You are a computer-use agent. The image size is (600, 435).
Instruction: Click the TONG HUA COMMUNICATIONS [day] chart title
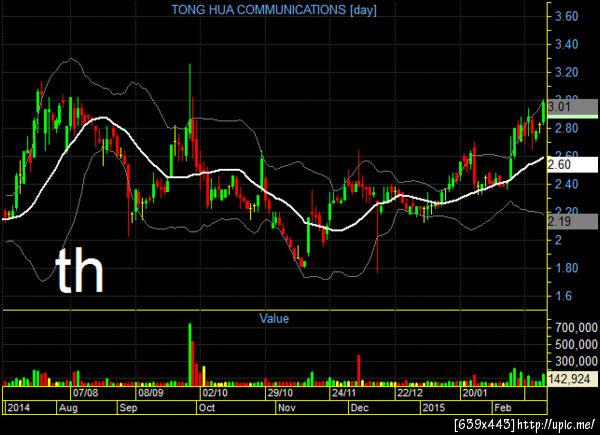click(x=274, y=10)
